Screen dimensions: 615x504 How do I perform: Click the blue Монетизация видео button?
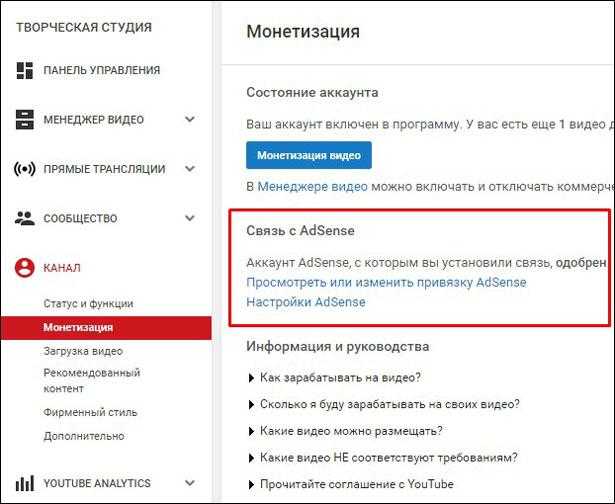pyautogui.click(x=309, y=155)
